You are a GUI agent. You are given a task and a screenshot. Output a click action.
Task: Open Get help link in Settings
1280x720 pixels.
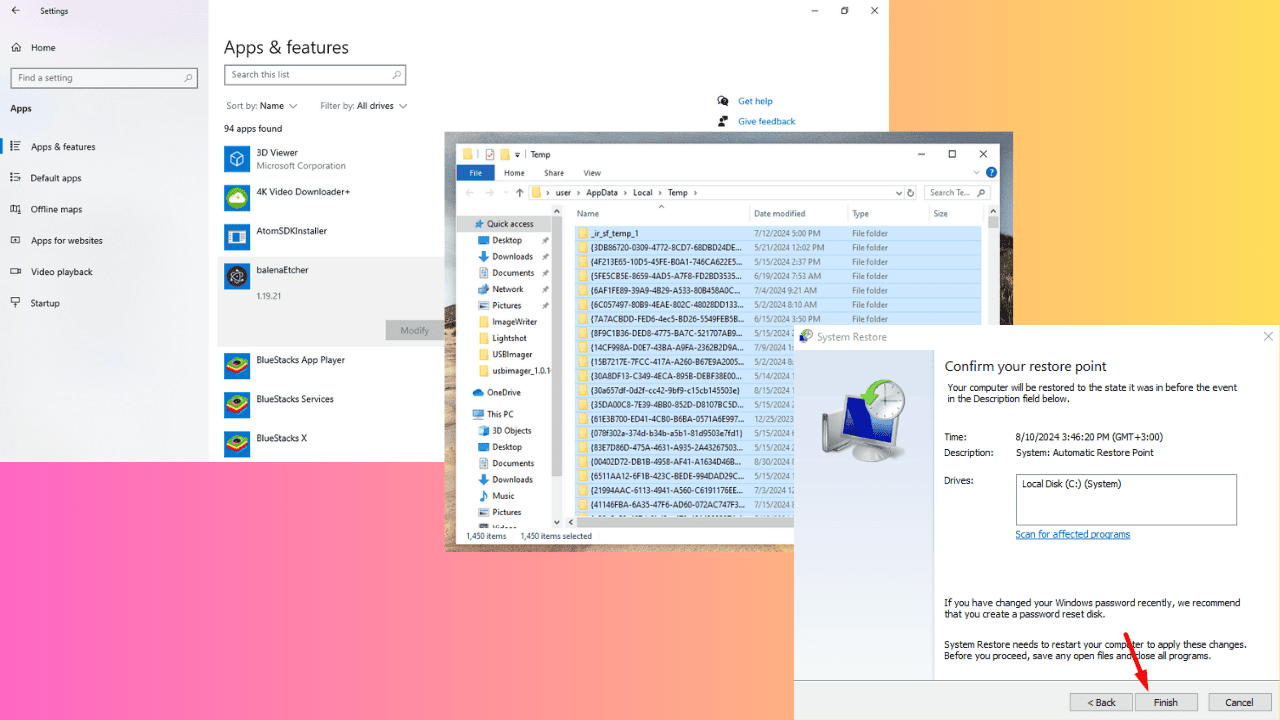(755, 101)
